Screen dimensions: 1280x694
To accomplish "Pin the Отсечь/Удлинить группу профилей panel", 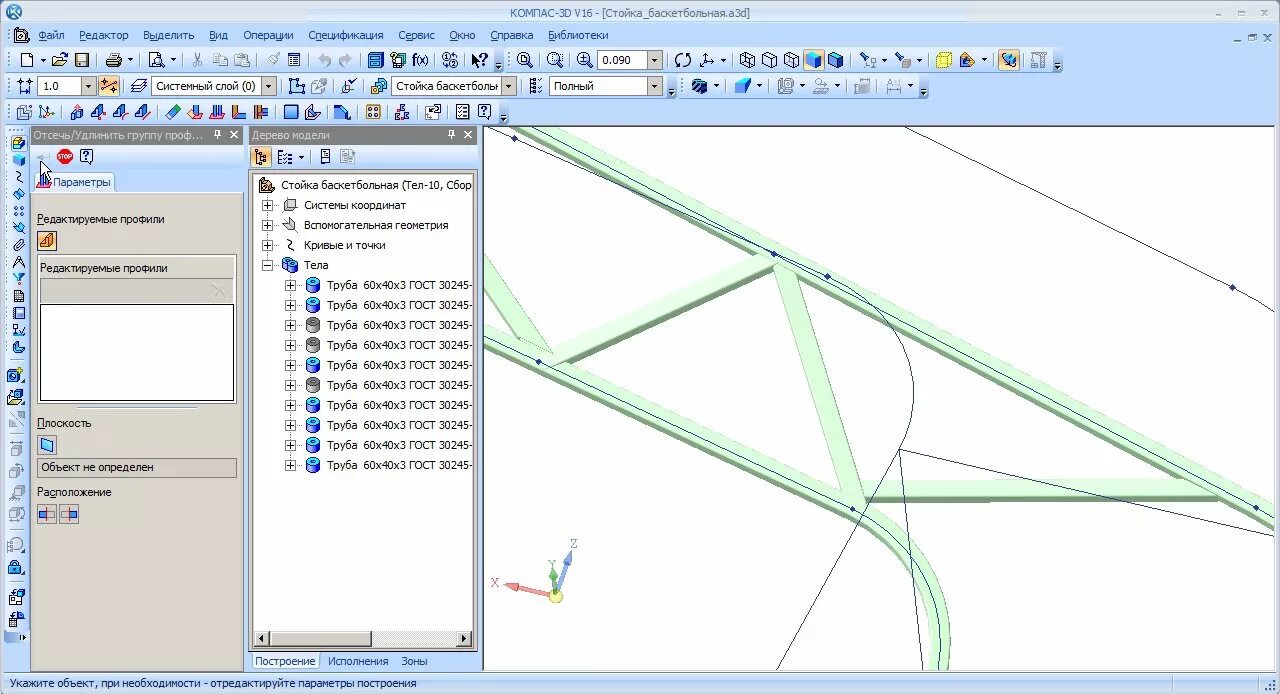I will coord(218,135).
